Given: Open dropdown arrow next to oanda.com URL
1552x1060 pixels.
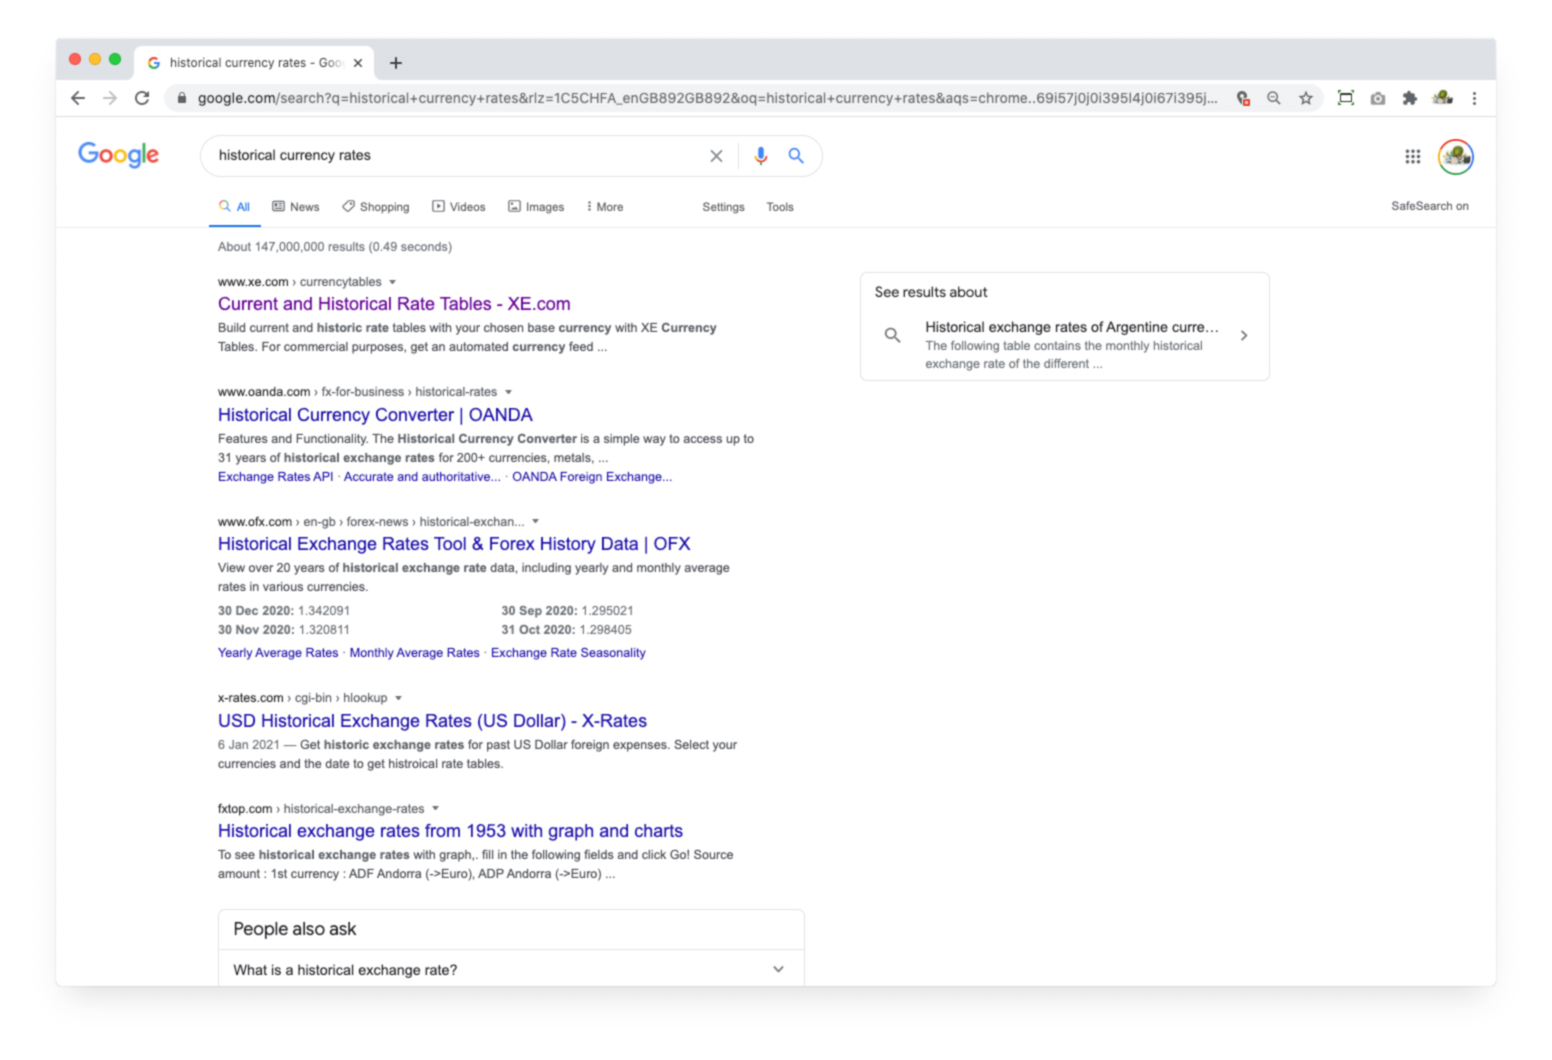Looking at the screenshot, I should [508, 392].
